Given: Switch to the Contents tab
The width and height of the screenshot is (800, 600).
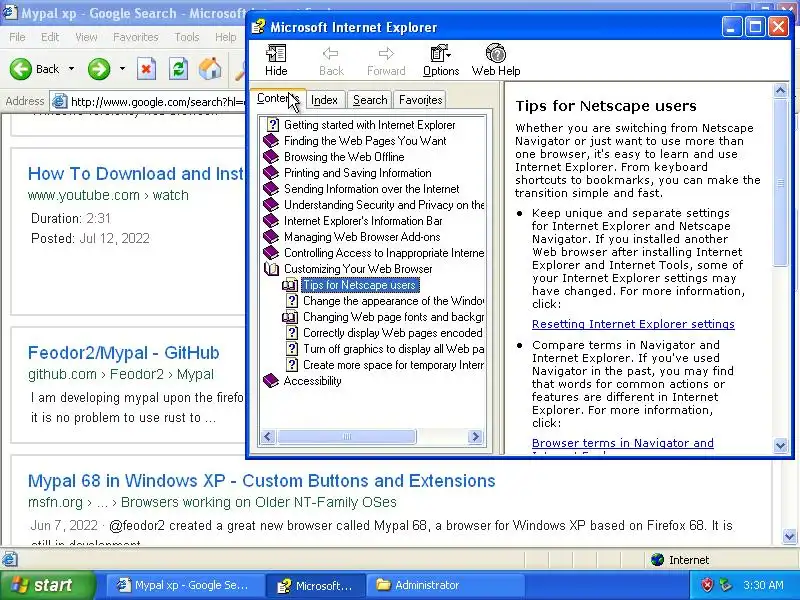Looking at the screenshot, I should [278, 98].
